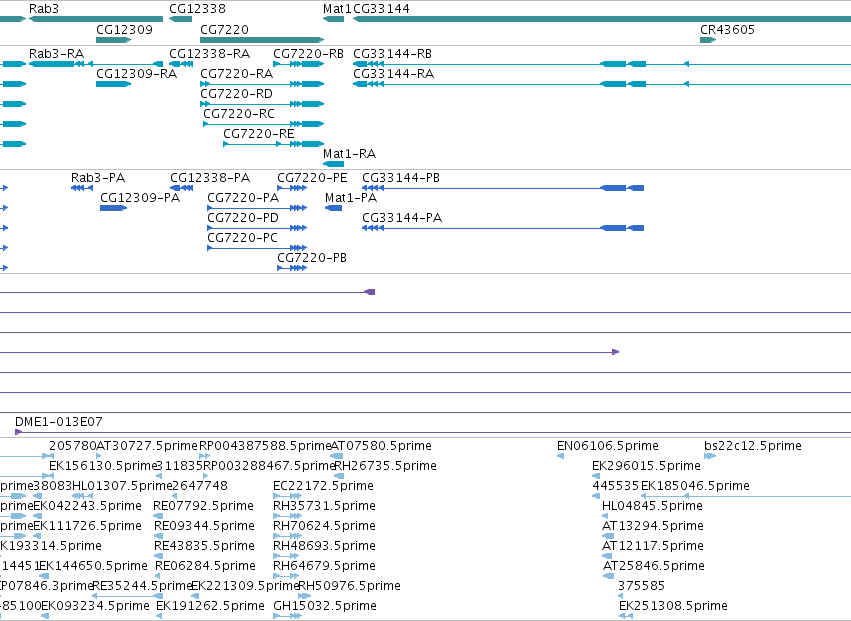Click the CG7220-PE protein label
The image size is (851, 621).
point(312,178)
